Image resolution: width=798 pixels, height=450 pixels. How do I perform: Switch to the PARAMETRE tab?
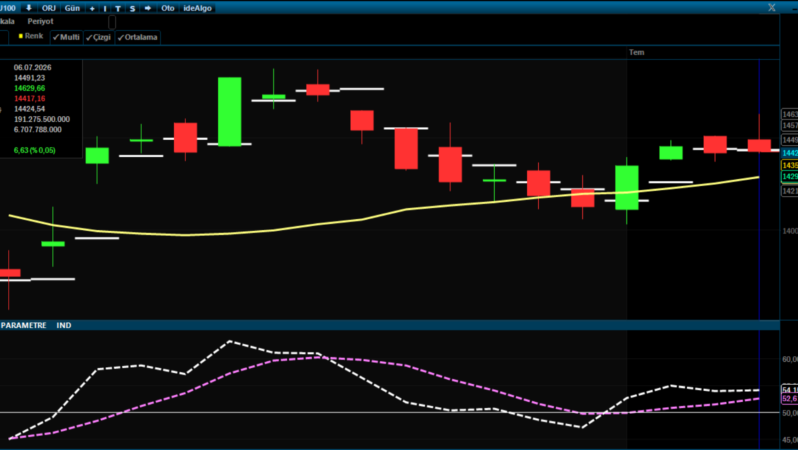coord(23,325)
